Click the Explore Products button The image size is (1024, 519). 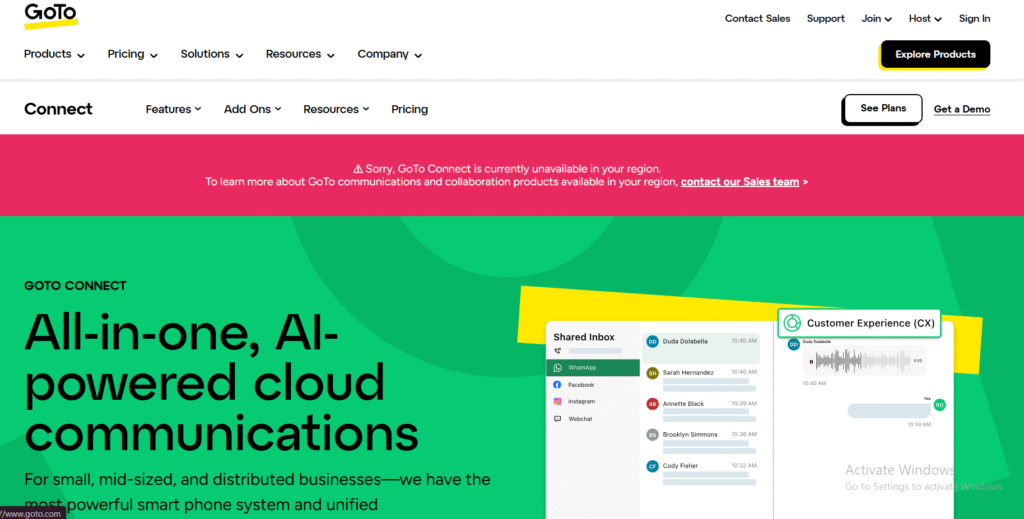coord(935,54)
